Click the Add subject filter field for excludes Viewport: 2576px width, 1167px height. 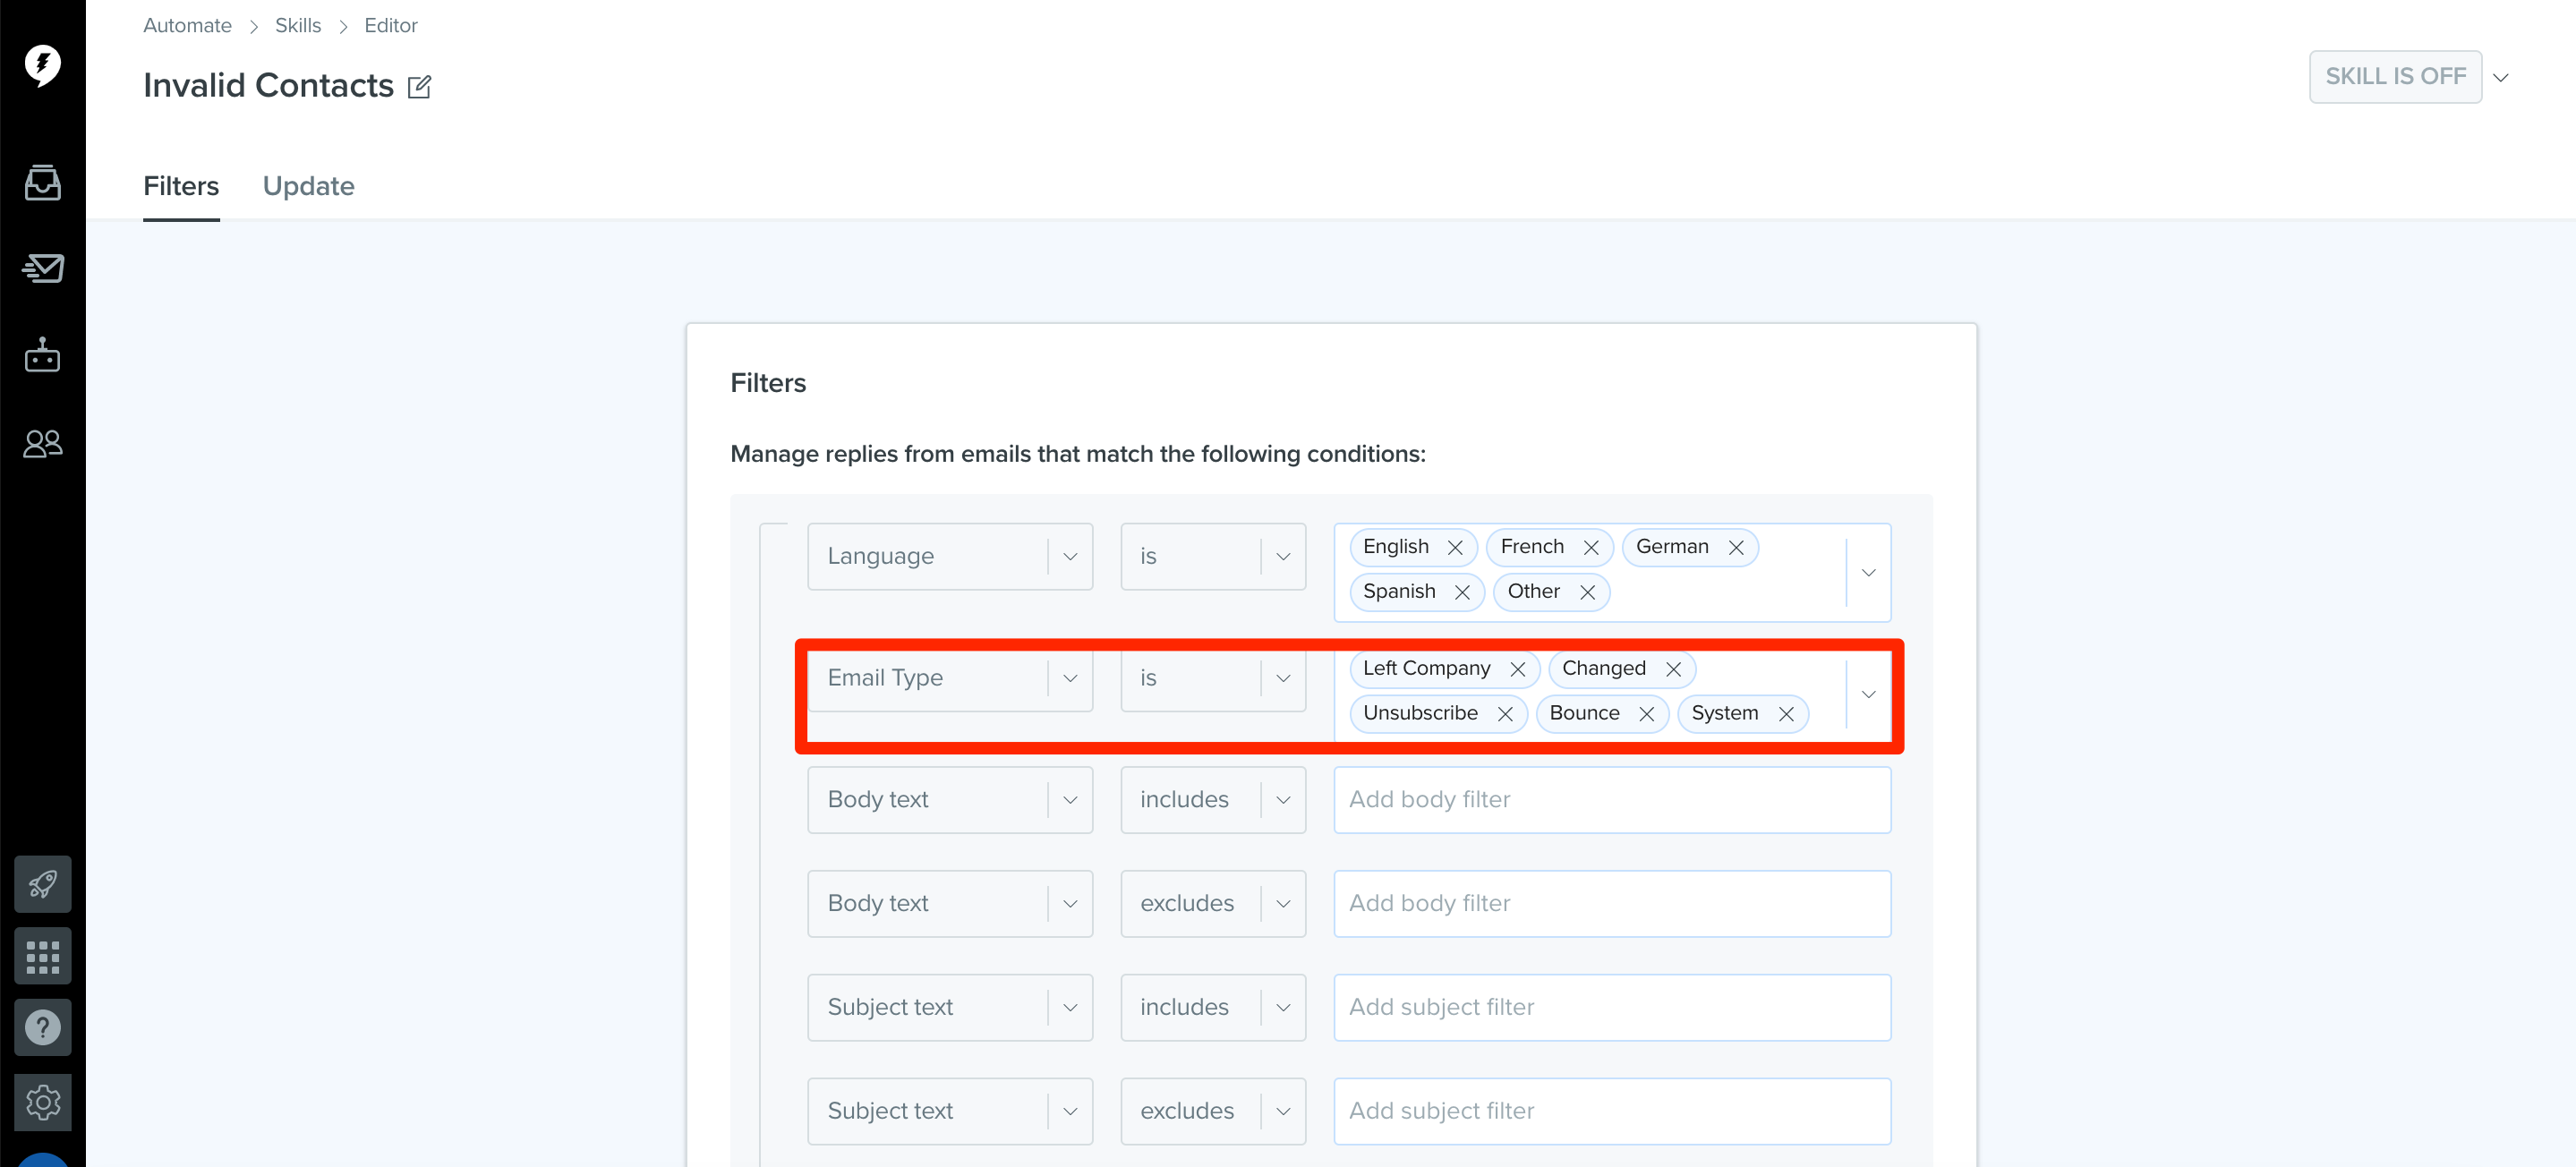click(x=1612, y=1112)
